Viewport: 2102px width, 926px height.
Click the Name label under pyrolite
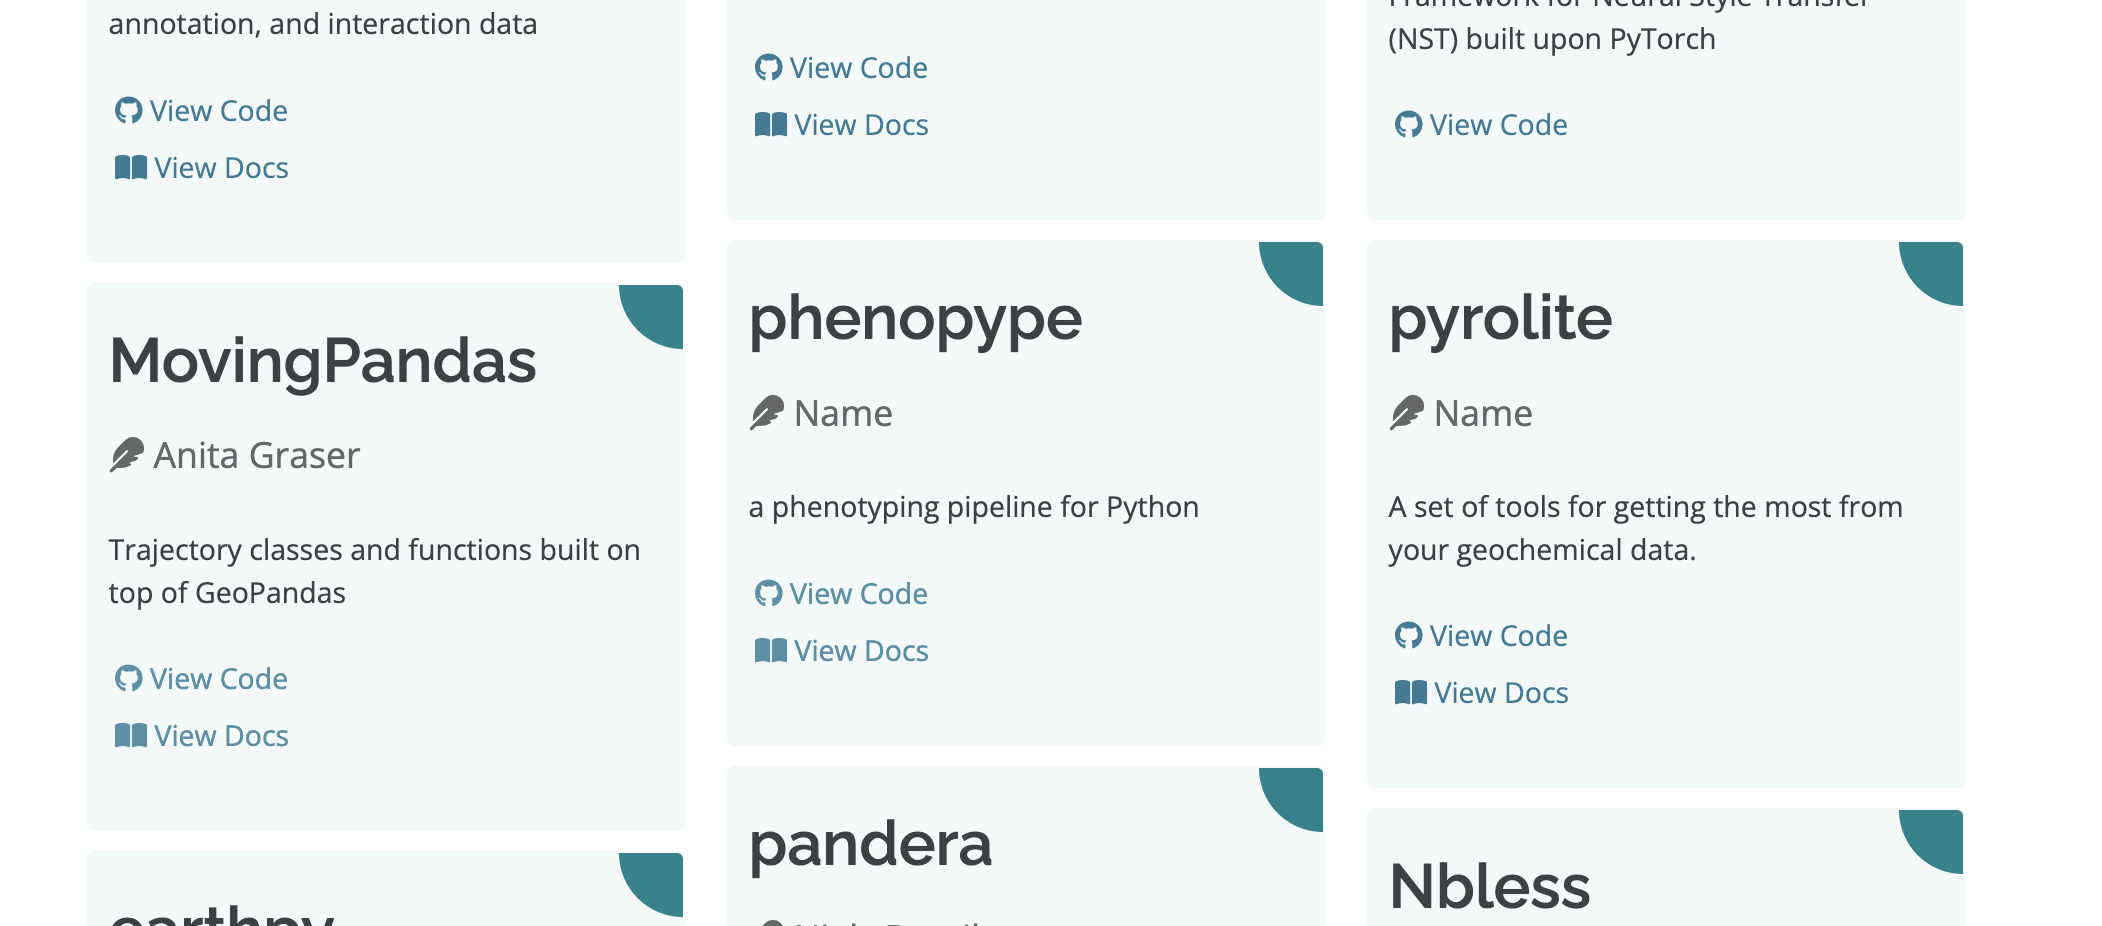(1483, 414)
